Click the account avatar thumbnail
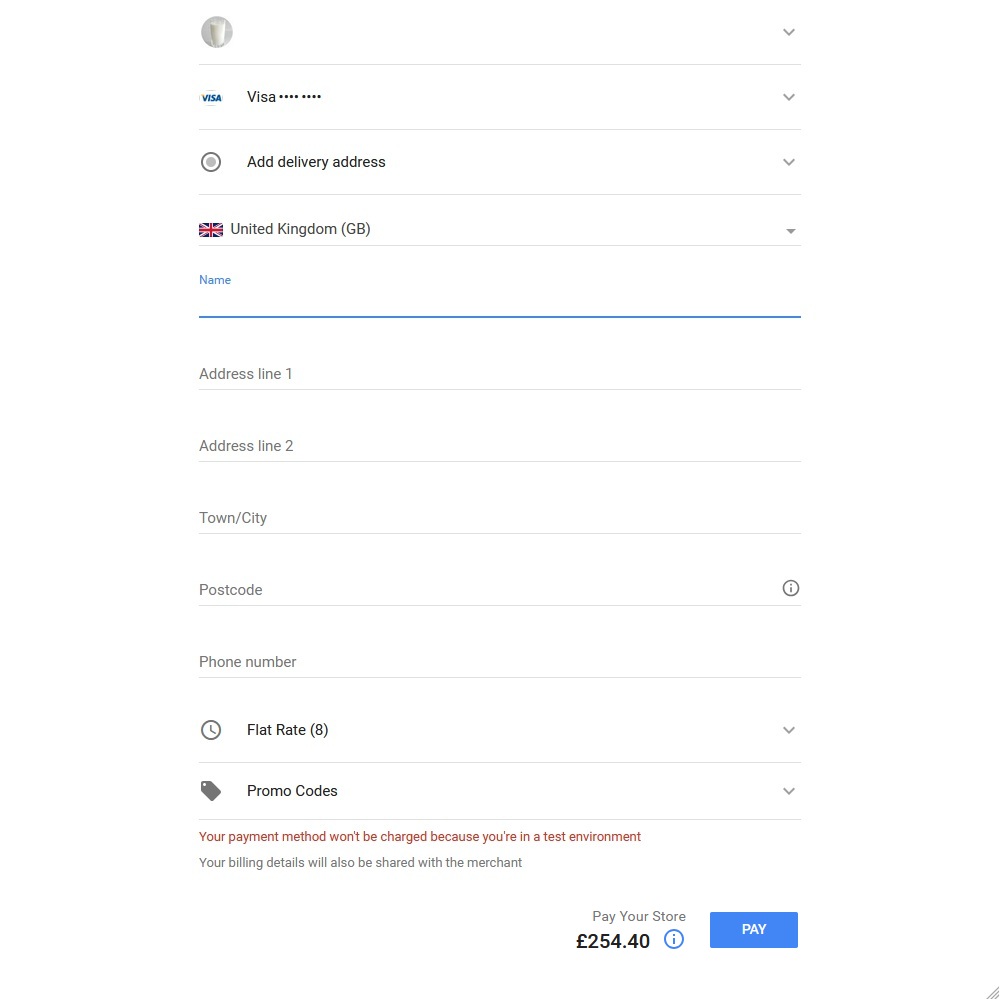Viewport: 1000px width, 1000px height. click(217, 32)
